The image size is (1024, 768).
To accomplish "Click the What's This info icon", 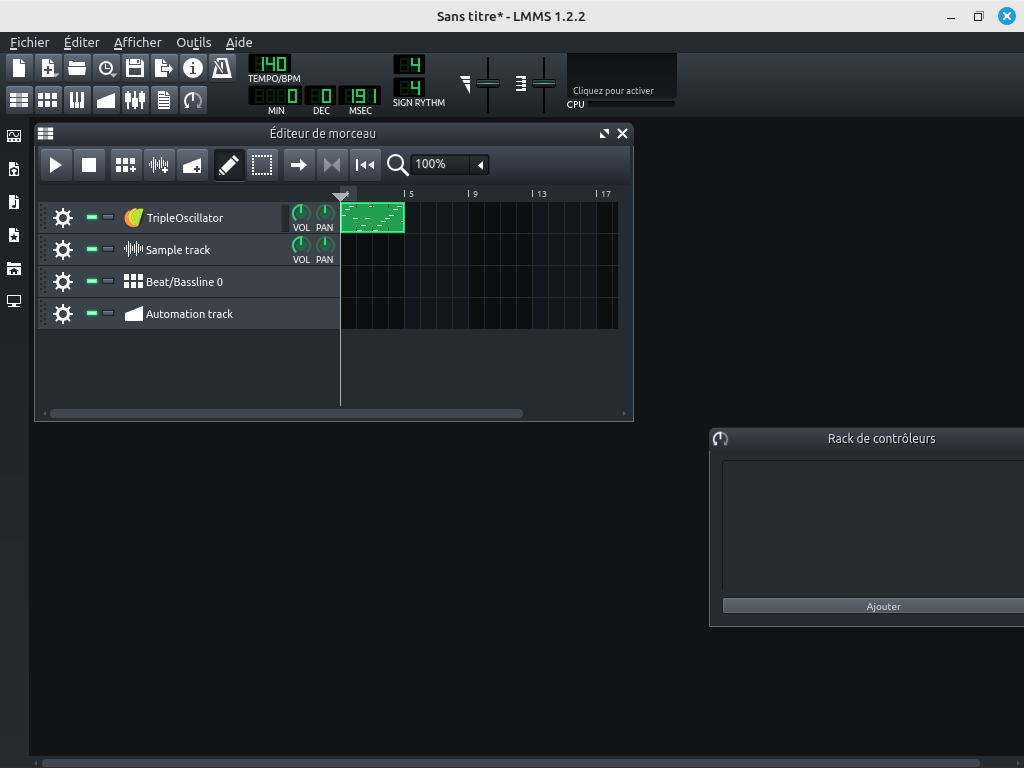I will (193, 68).
